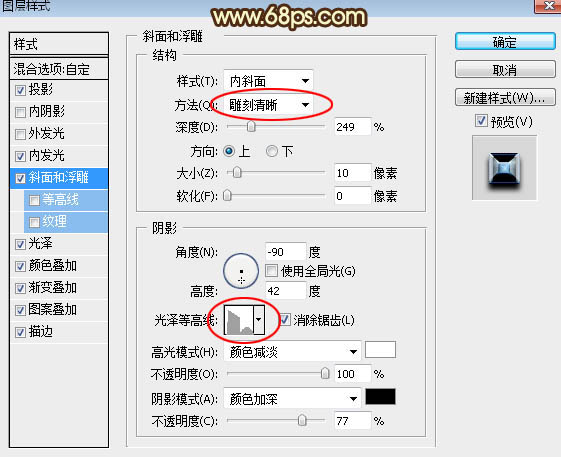Select the 下 direction radio button

(272, 151)
